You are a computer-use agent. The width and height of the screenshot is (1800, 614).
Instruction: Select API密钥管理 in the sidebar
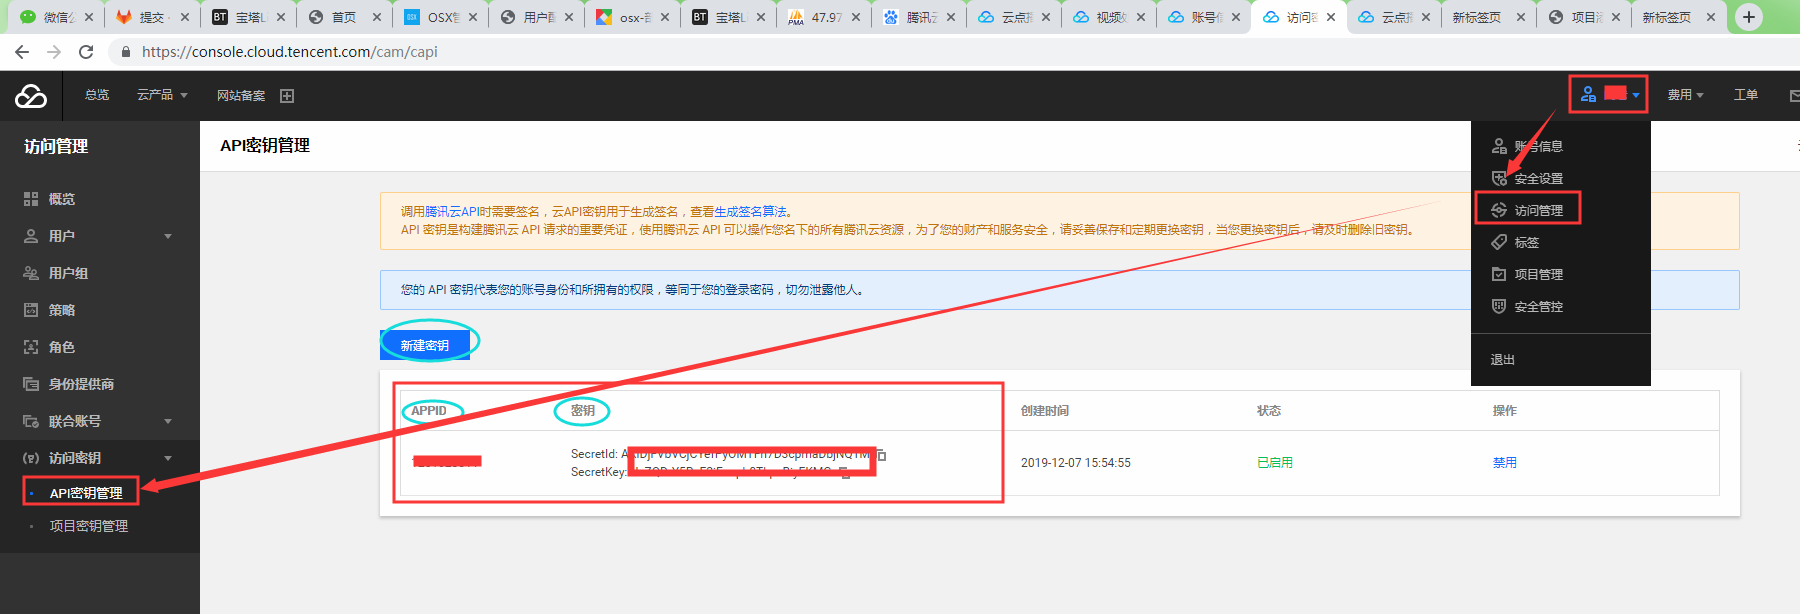point(86,492)
